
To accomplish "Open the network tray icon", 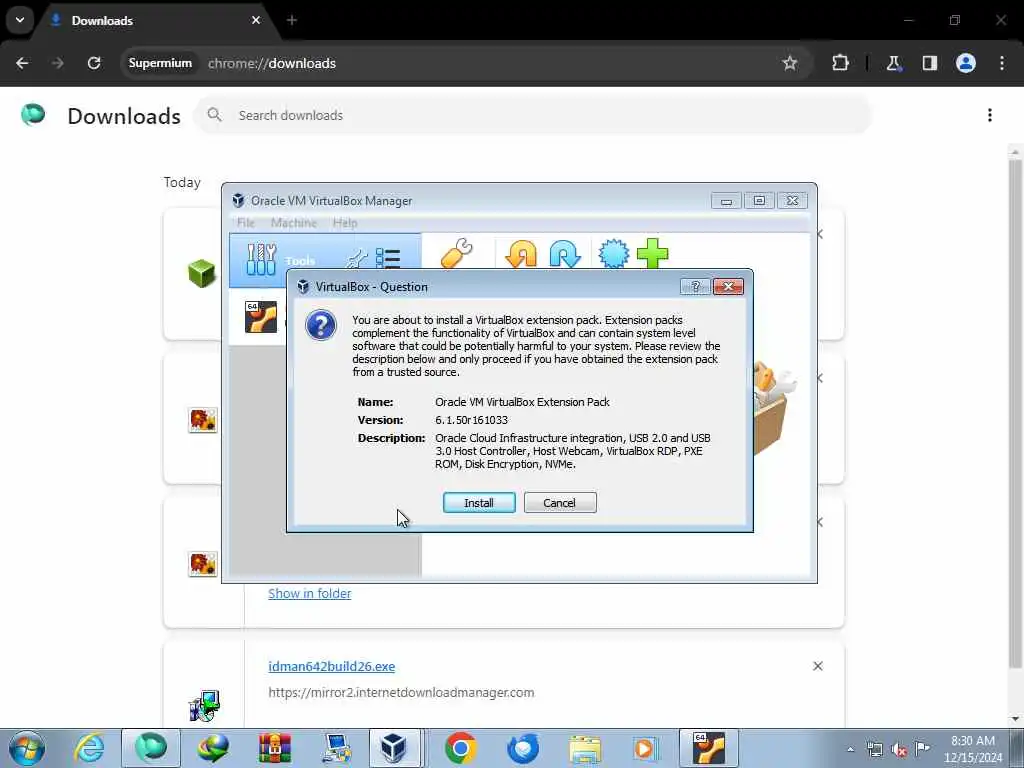I will (874, 750).
